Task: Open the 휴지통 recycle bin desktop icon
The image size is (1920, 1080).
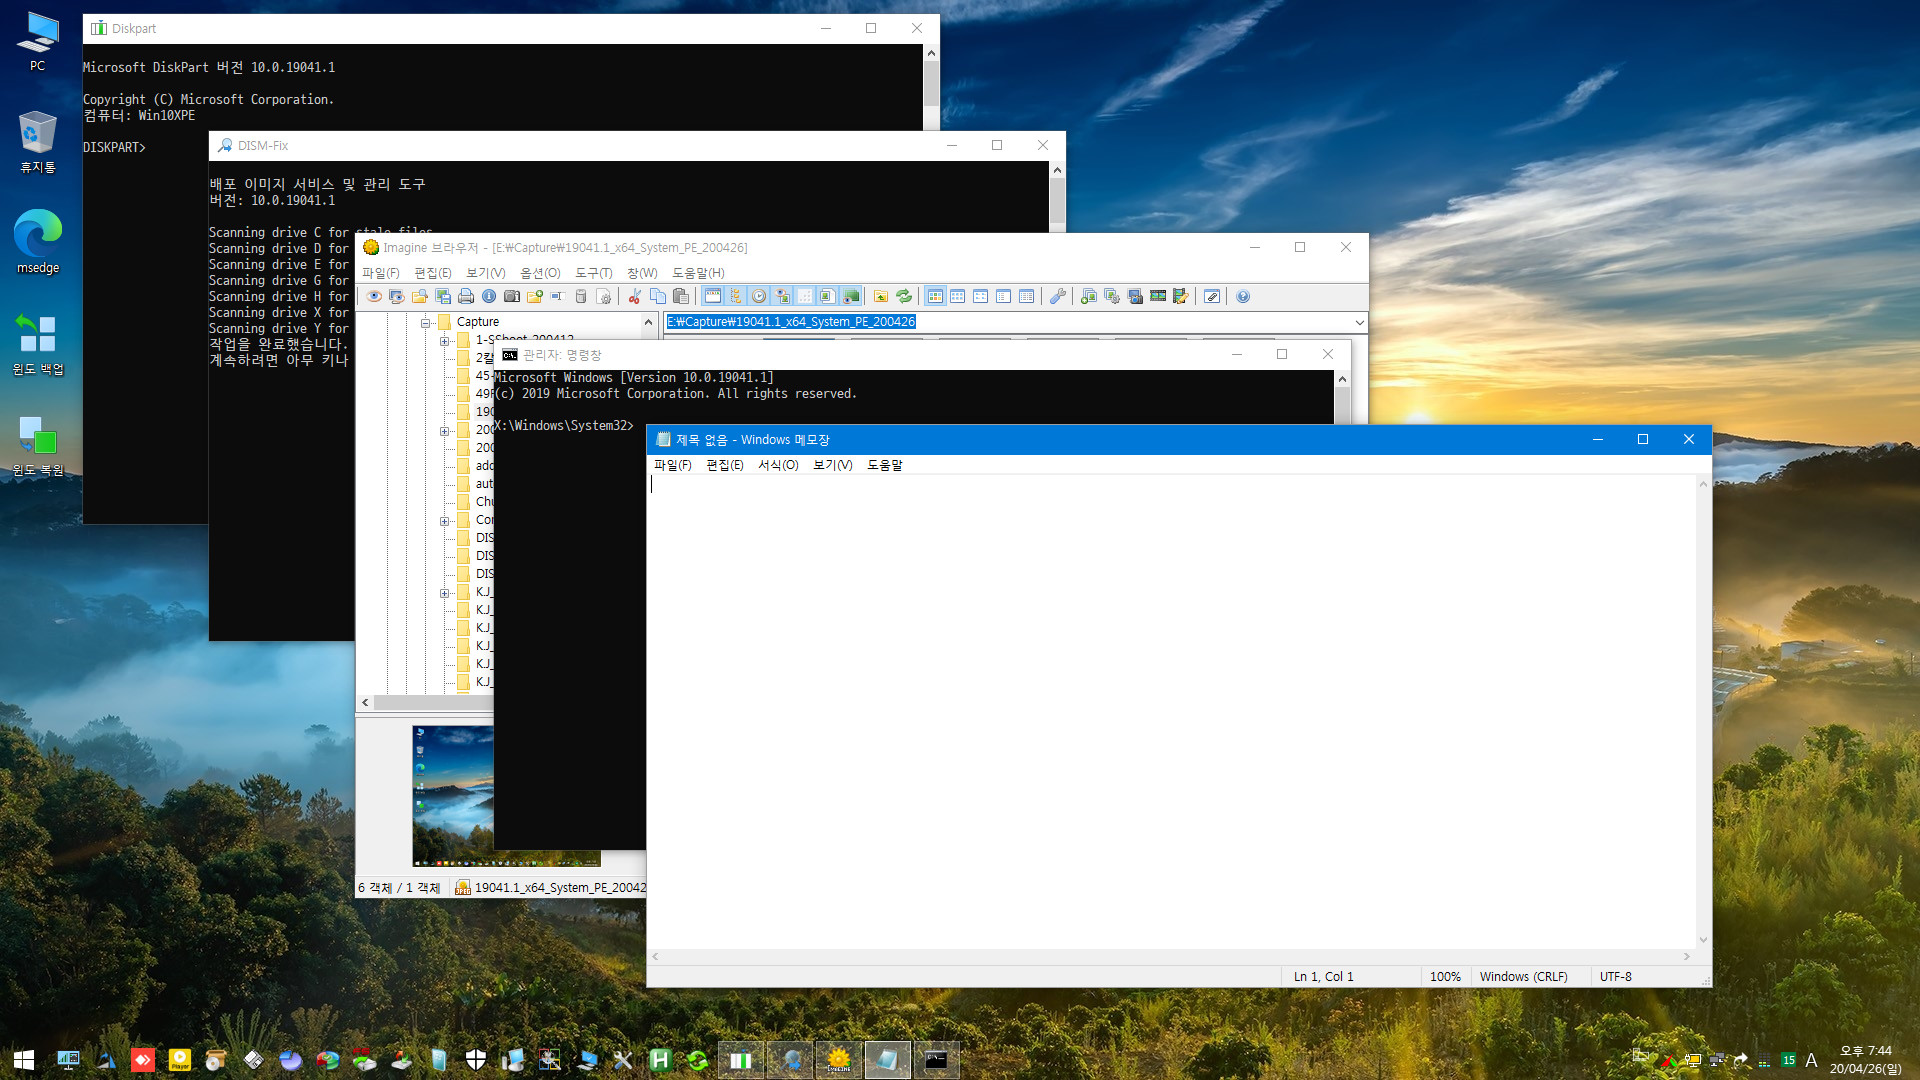Action: 38,142
